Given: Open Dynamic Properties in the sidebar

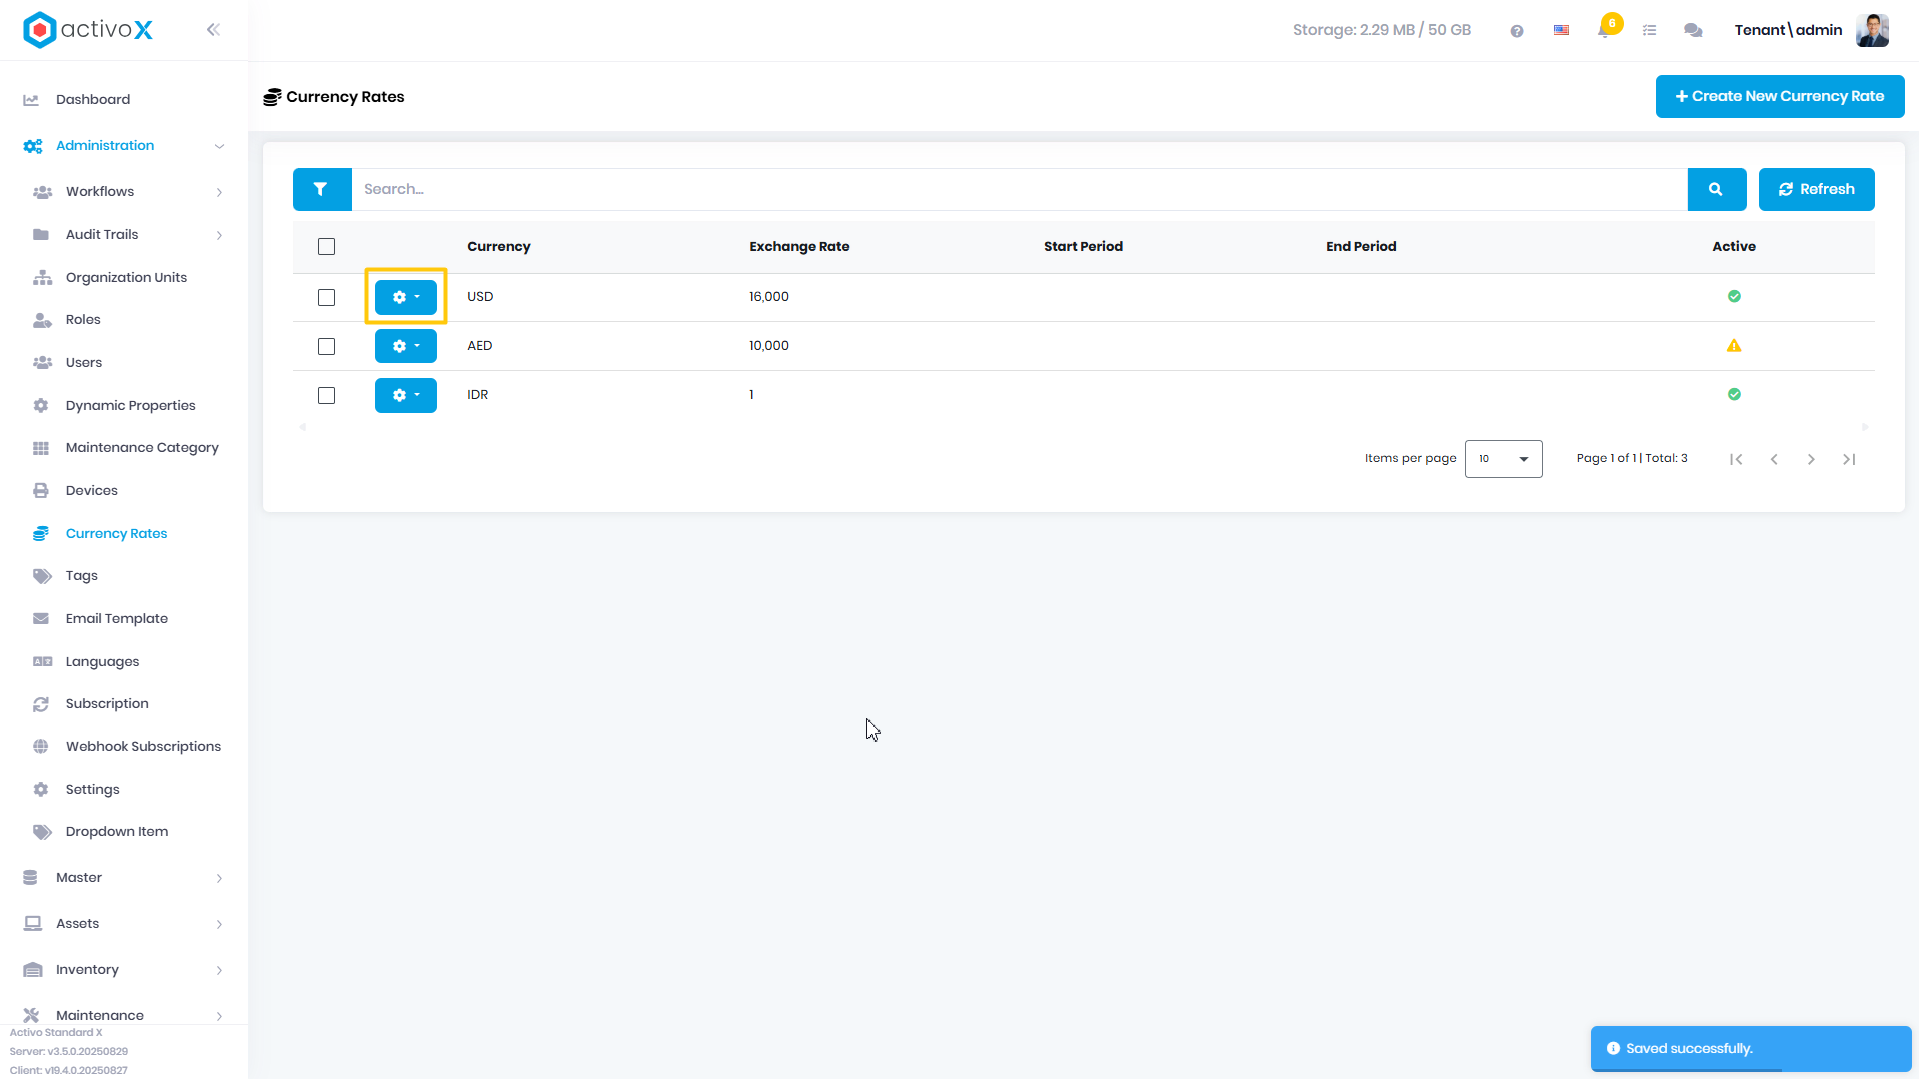Looking at the screenshot, I should (x=130, y=406).
